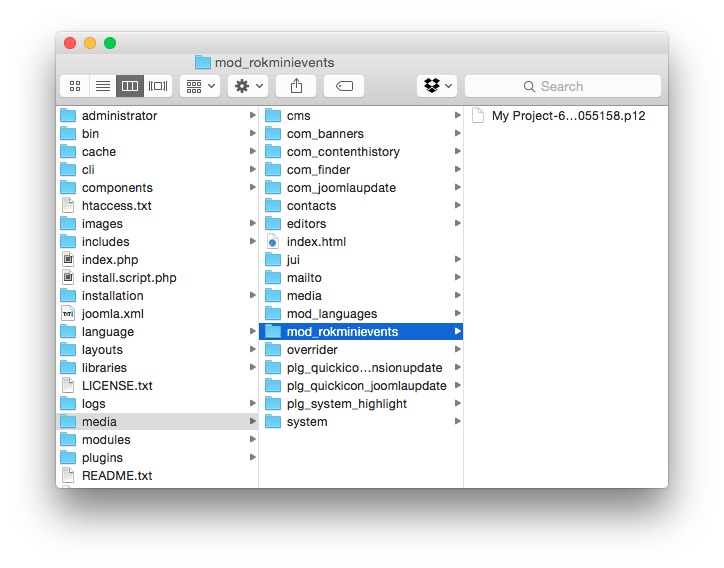Select the jui folder icon
Viewport: 724px width, 568px height.
pos(273,260)
